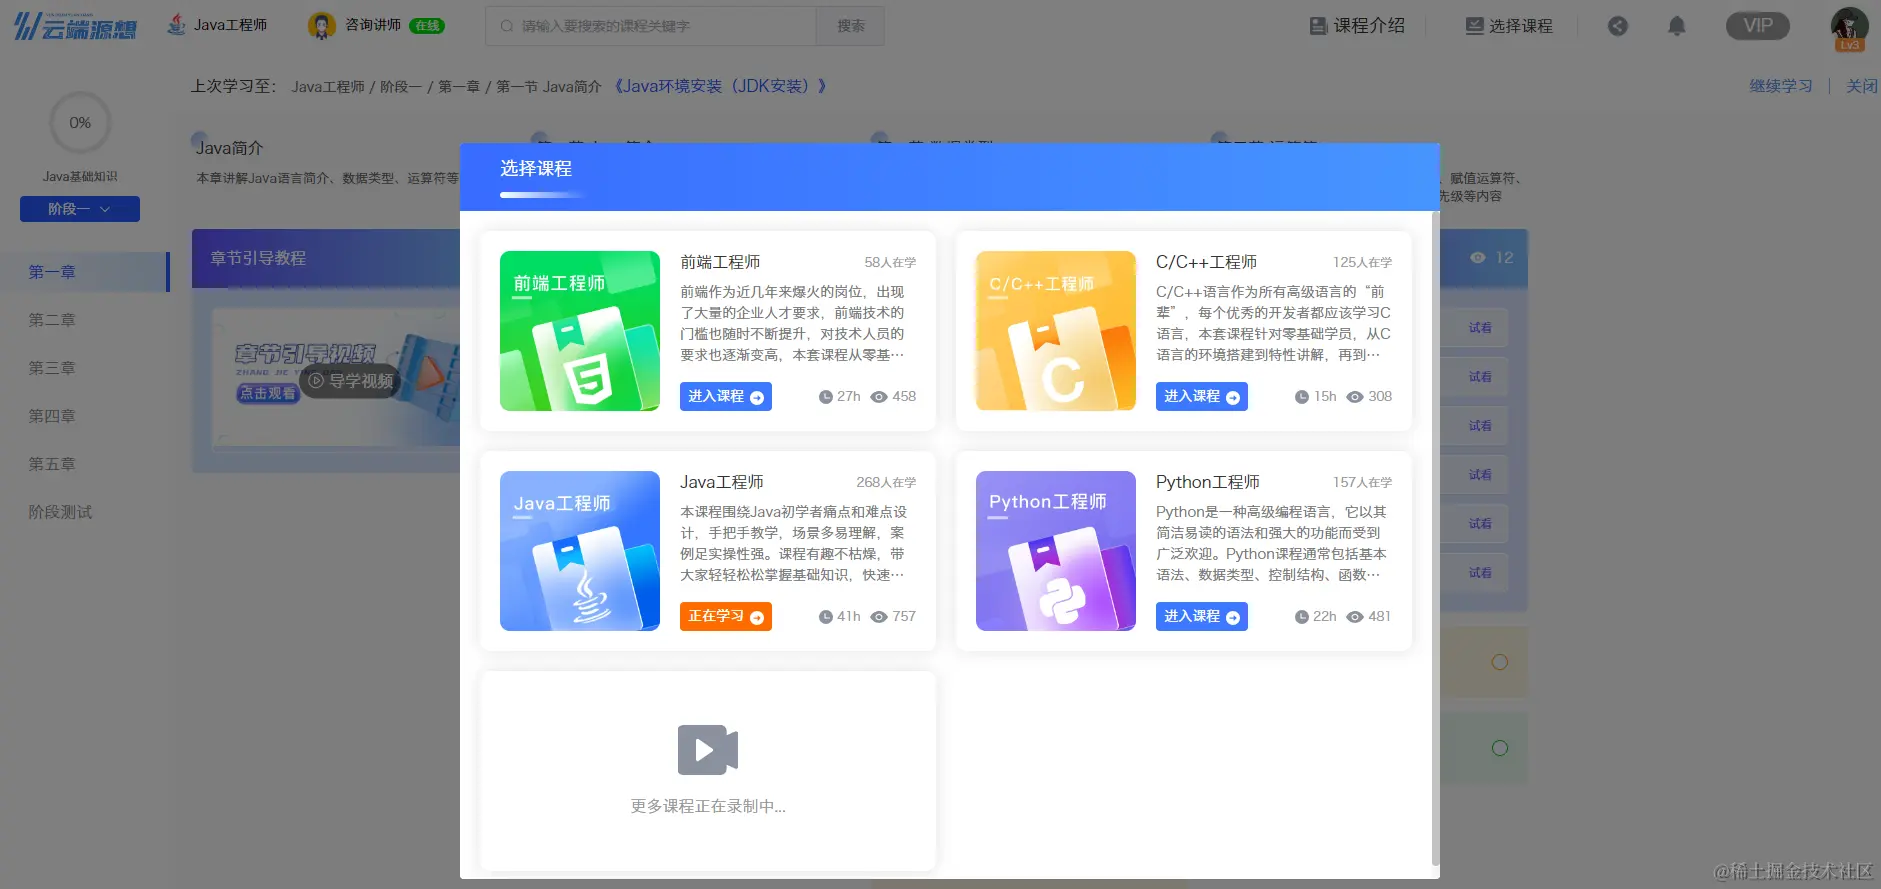Click the orange circle radio at right
Screen dimensions: 1881x889
tap(1500, 662)
